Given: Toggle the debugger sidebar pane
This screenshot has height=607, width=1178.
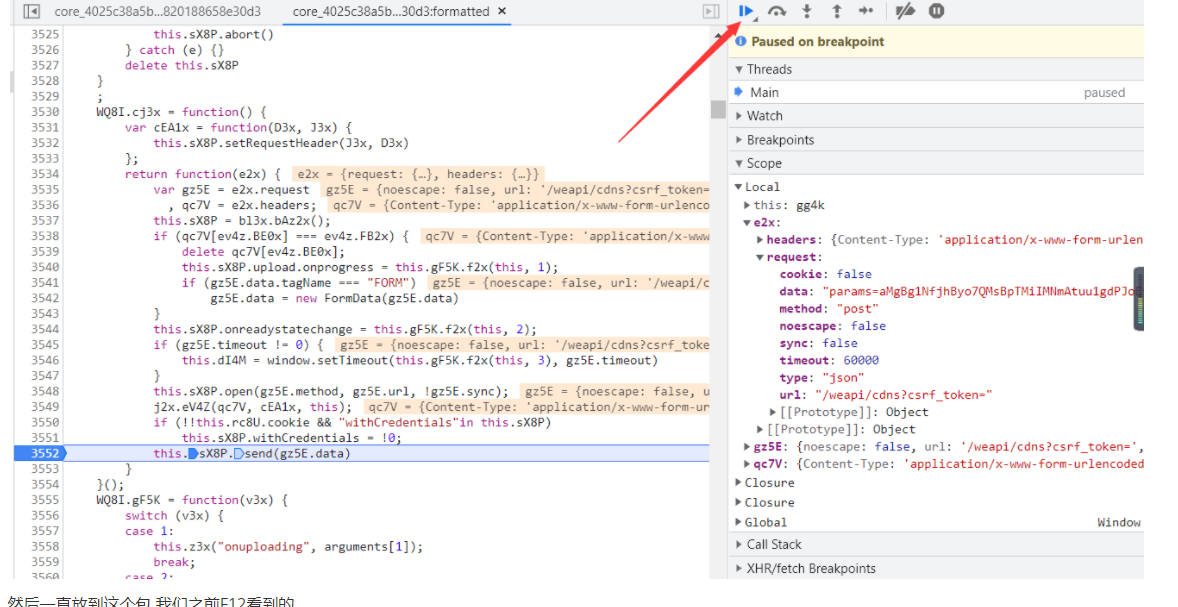Looking at the screenshot, I should click(x=710, y=11).
